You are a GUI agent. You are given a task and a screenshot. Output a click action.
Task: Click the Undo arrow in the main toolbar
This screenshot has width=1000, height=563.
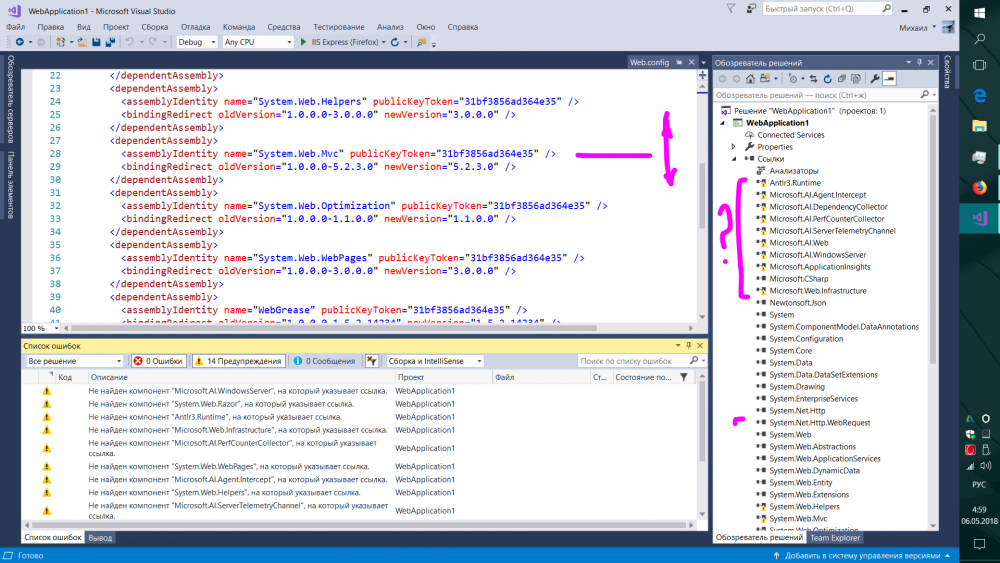tap(129, 42)
